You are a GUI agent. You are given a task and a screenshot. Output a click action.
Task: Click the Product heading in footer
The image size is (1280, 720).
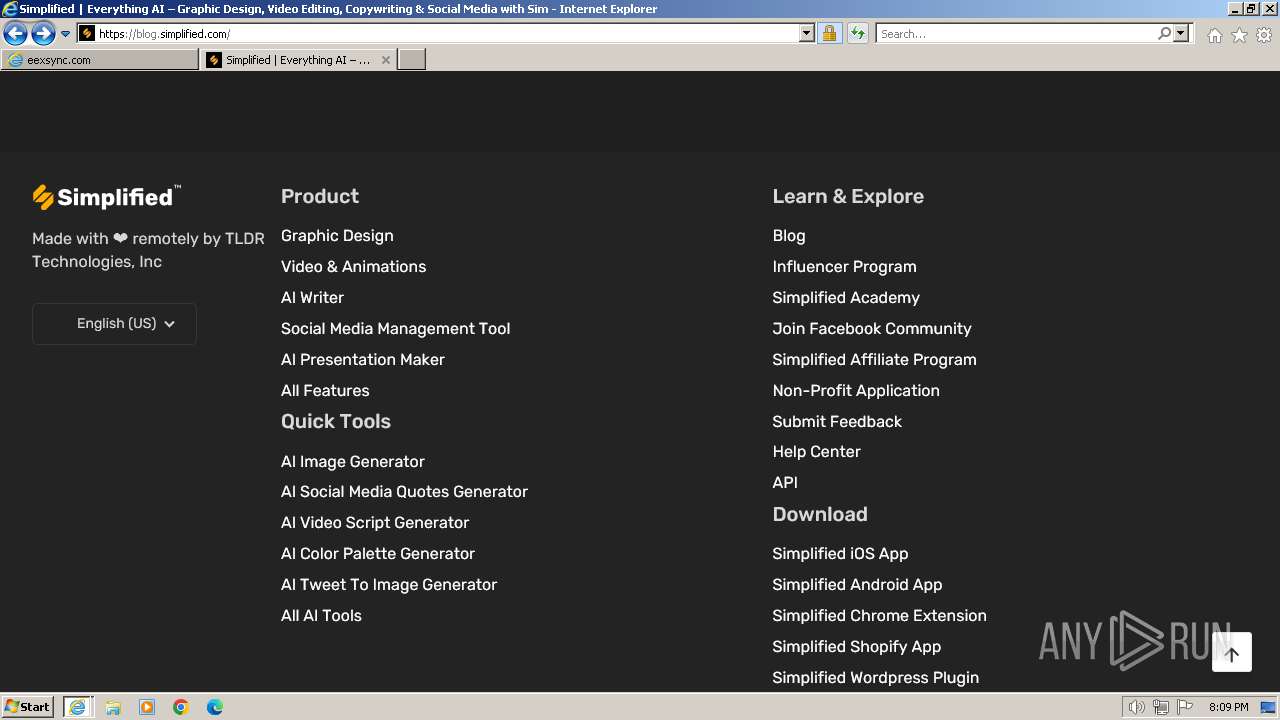pyautogui.click(x=320, y=197)
